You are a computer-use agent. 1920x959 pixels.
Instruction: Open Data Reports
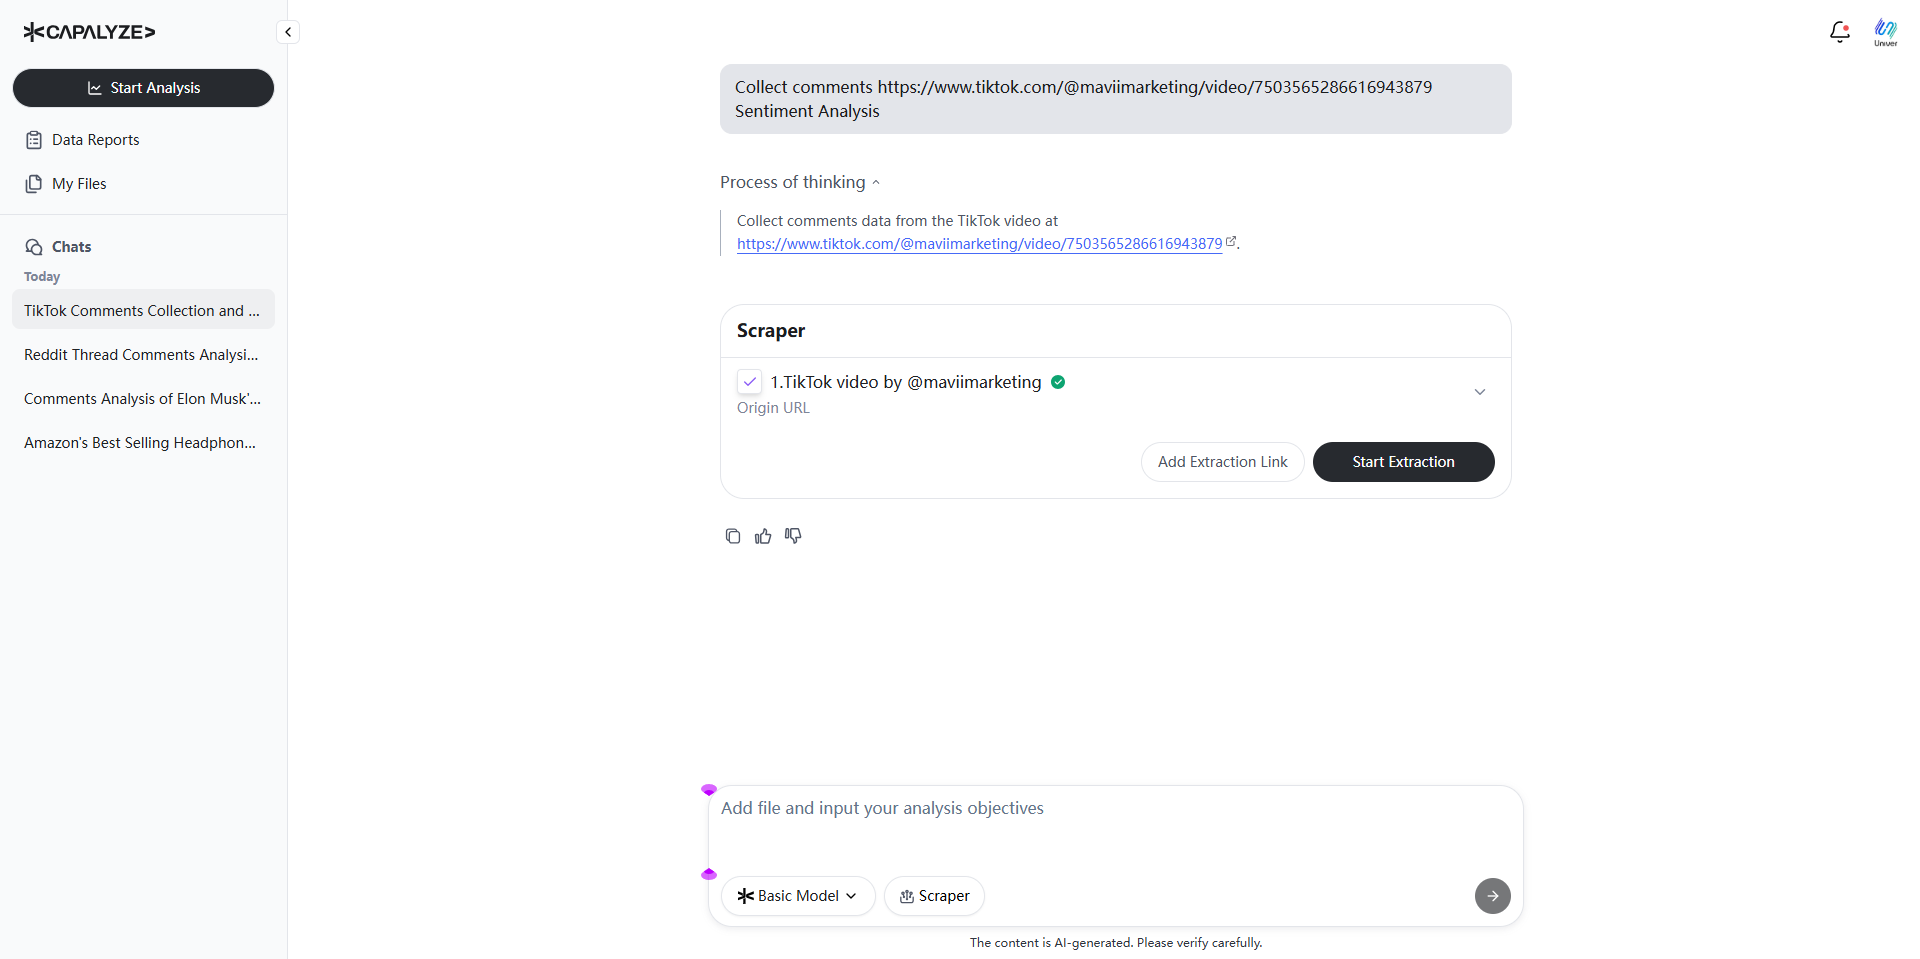click(x=143, y=140)
